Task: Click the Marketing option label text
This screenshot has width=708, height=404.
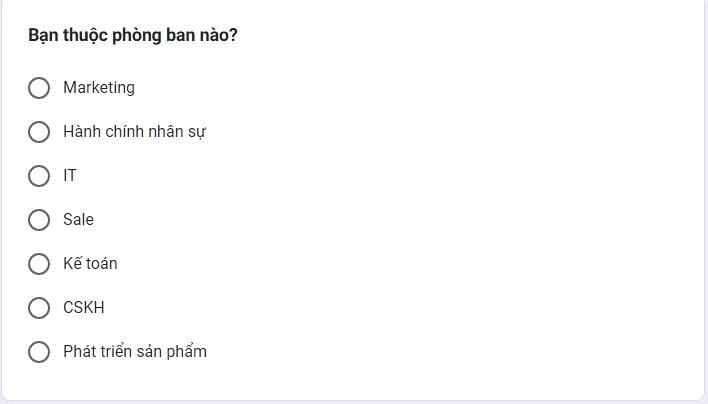Action: click(99, 88)
